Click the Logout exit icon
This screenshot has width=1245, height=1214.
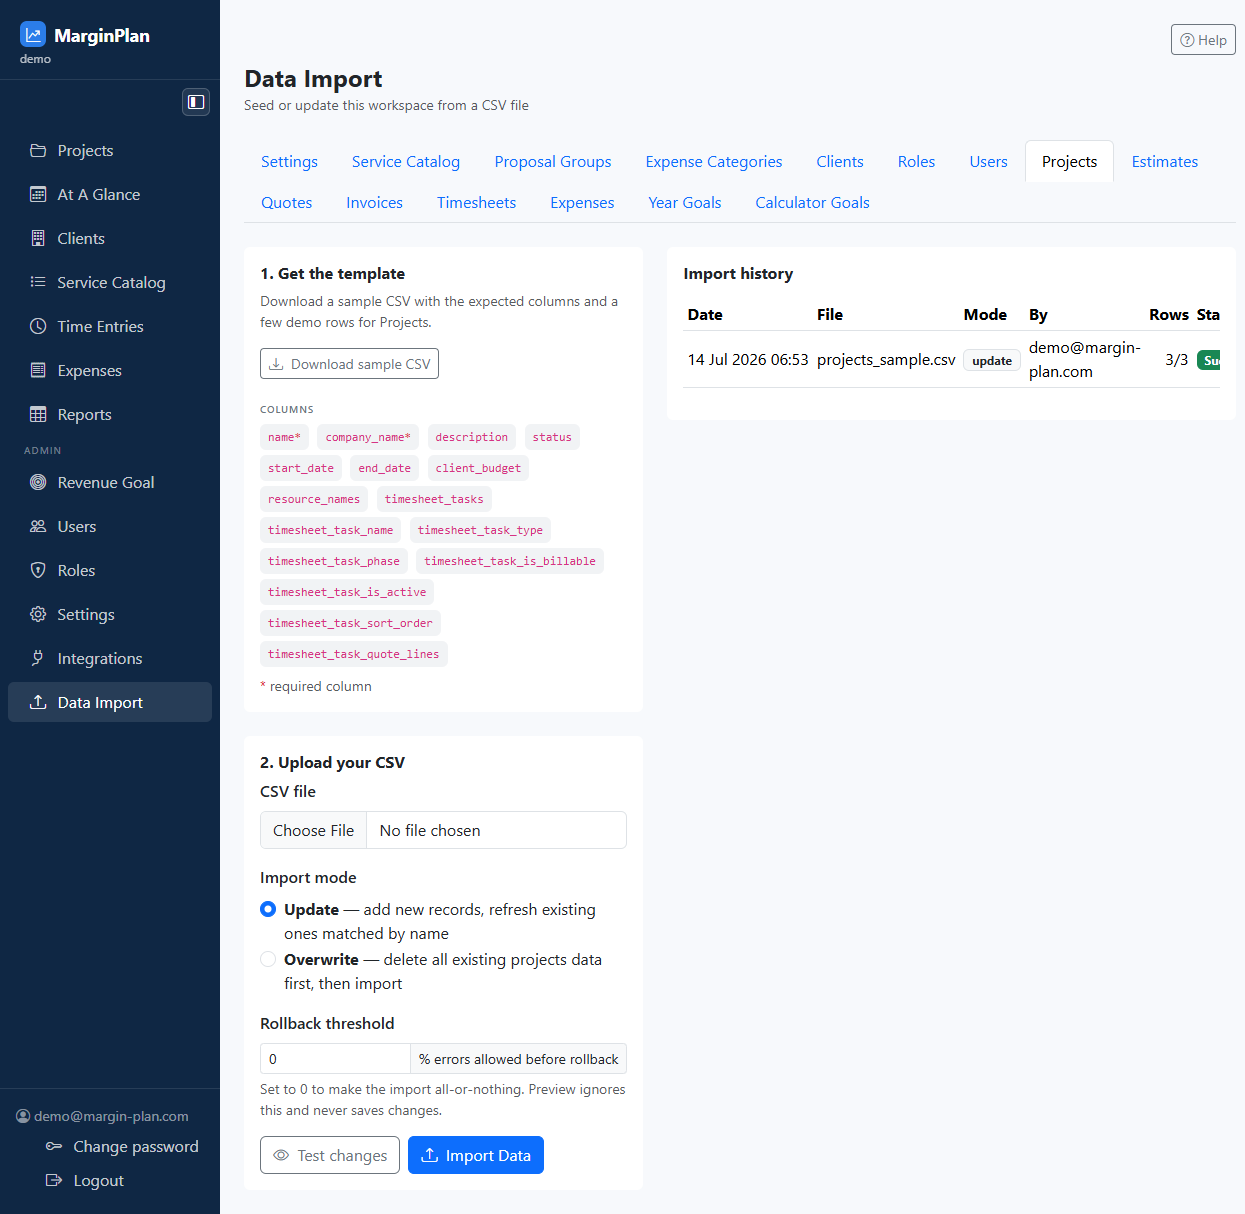[x=54, y=1180]
